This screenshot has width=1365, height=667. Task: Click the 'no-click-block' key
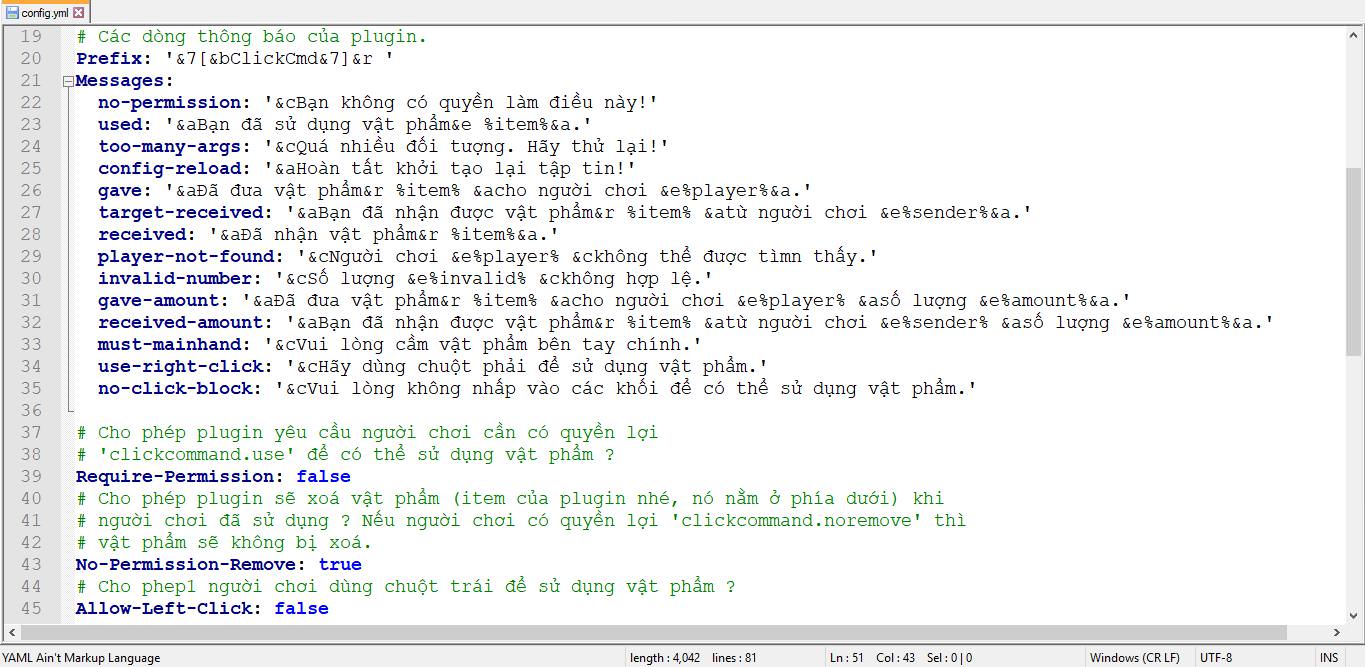click(x=175, y=389)
